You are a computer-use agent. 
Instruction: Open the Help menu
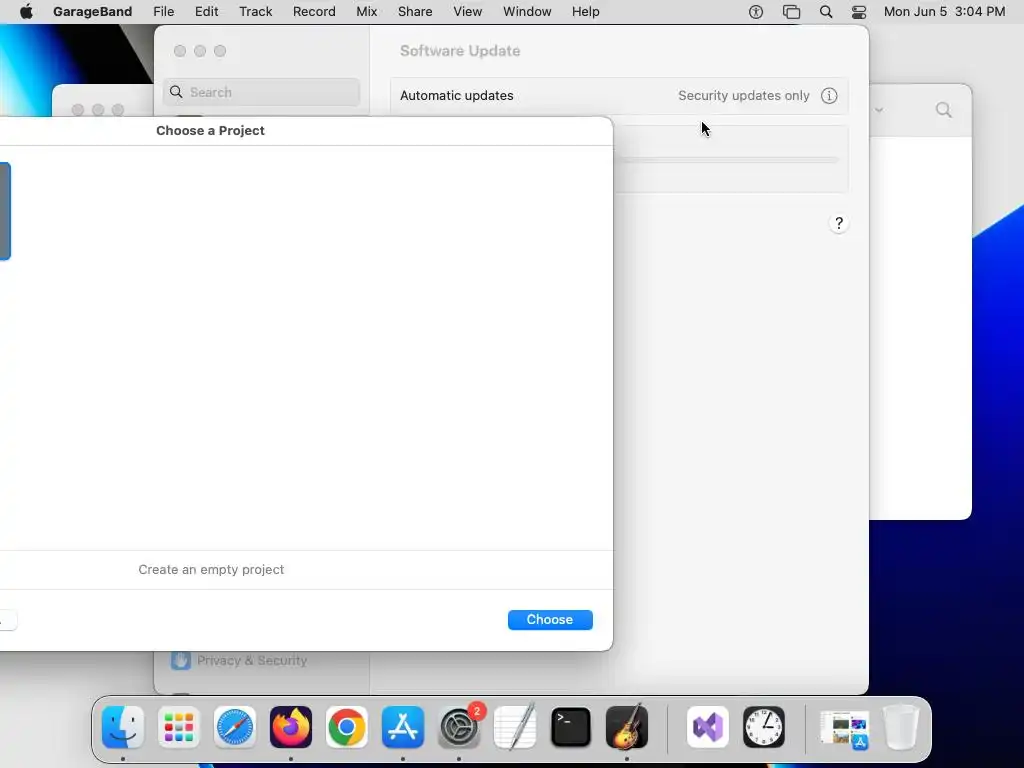[585, 11]
